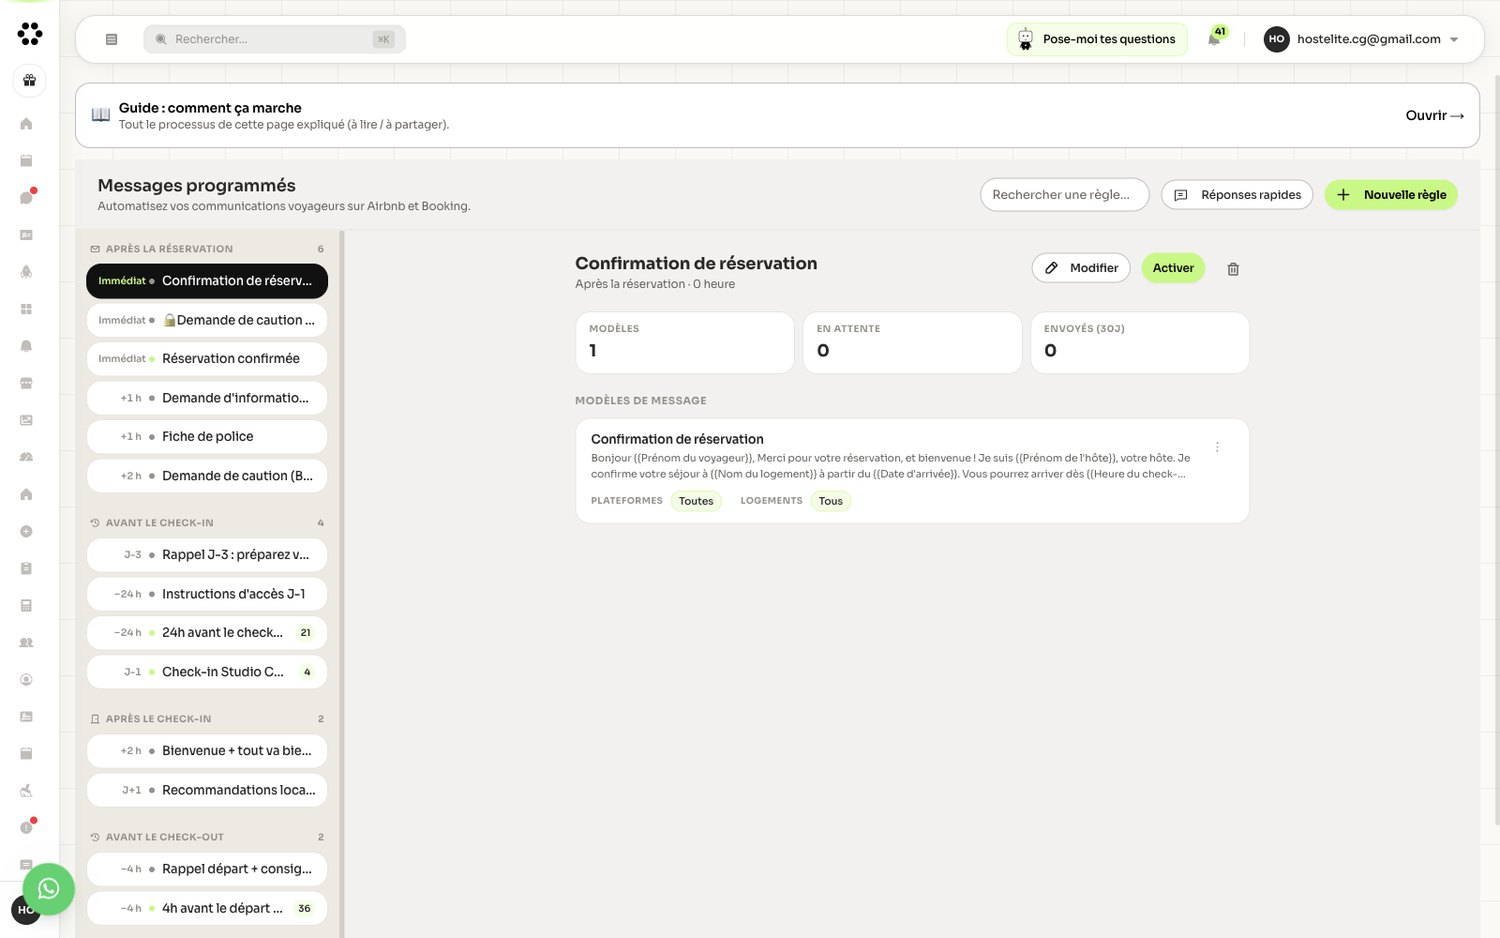Select Rappel J-3 : préparez rule

207,555
